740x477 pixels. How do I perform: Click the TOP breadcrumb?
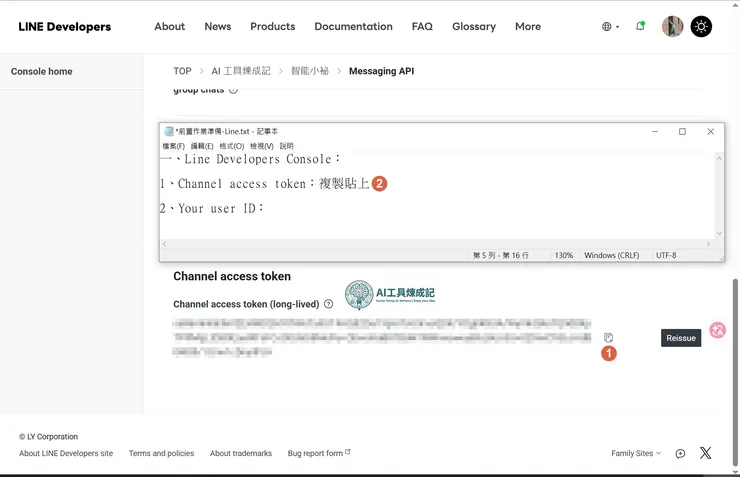pos(182,71)
